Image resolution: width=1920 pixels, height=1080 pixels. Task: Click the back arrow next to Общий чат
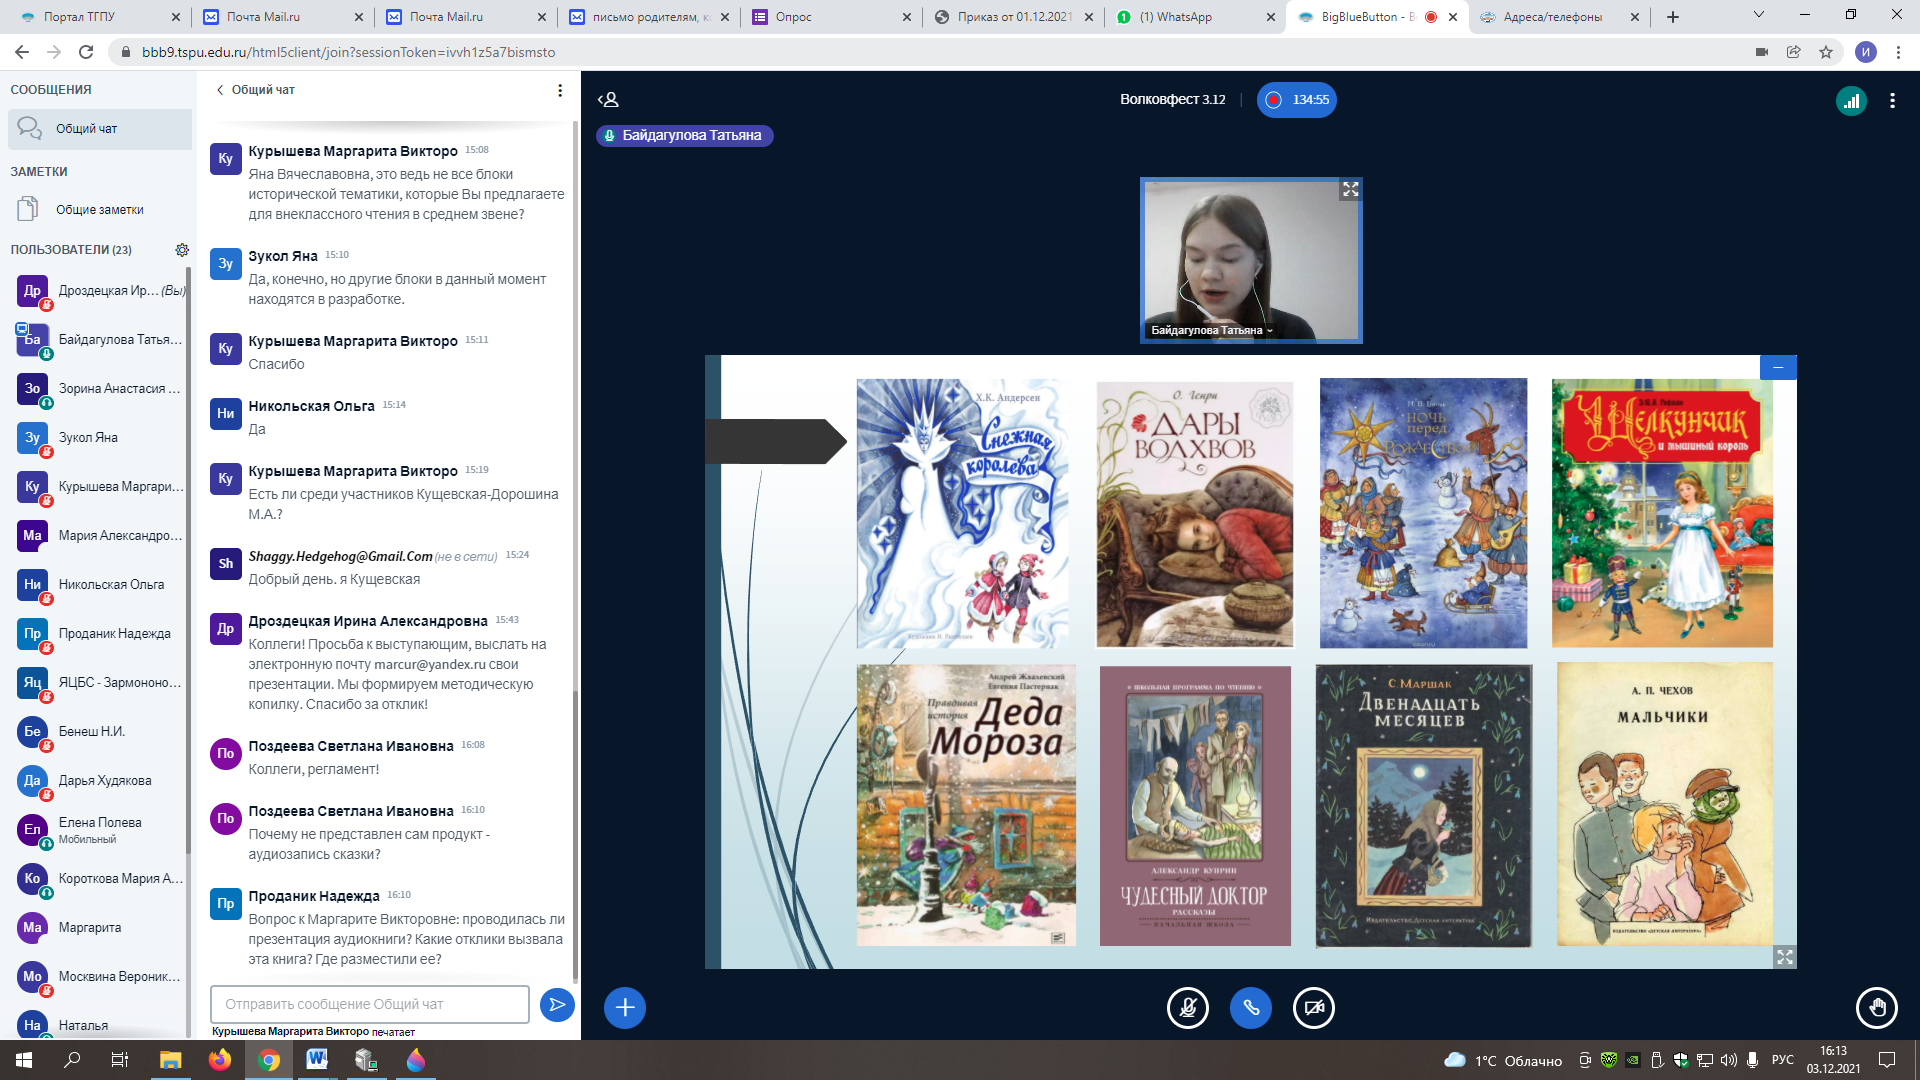pos(220,90)
